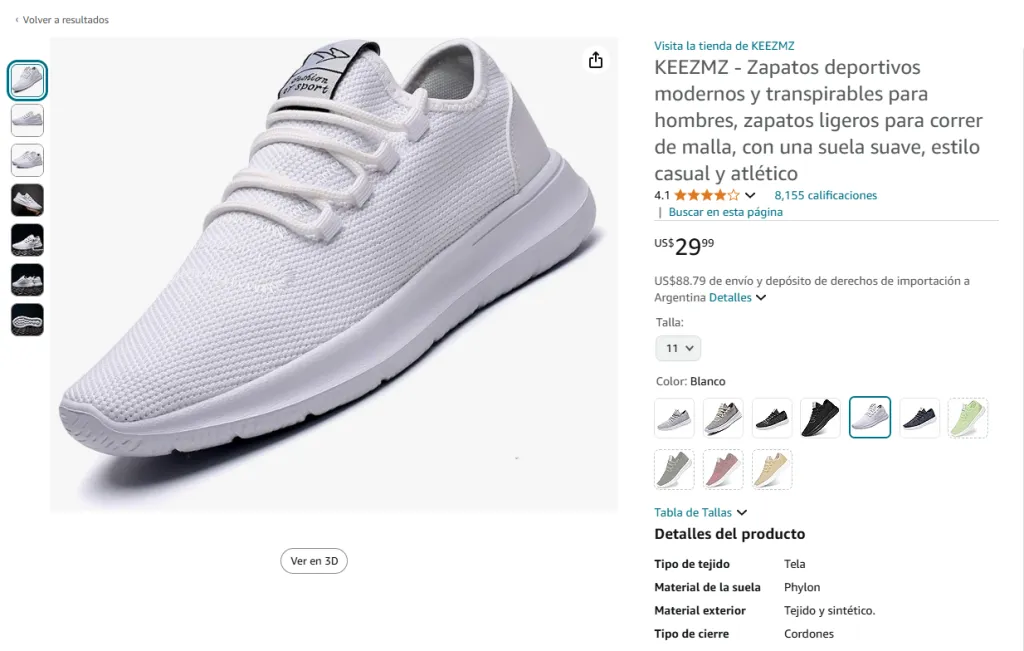Click the share icon on product image

pos(596,60)
